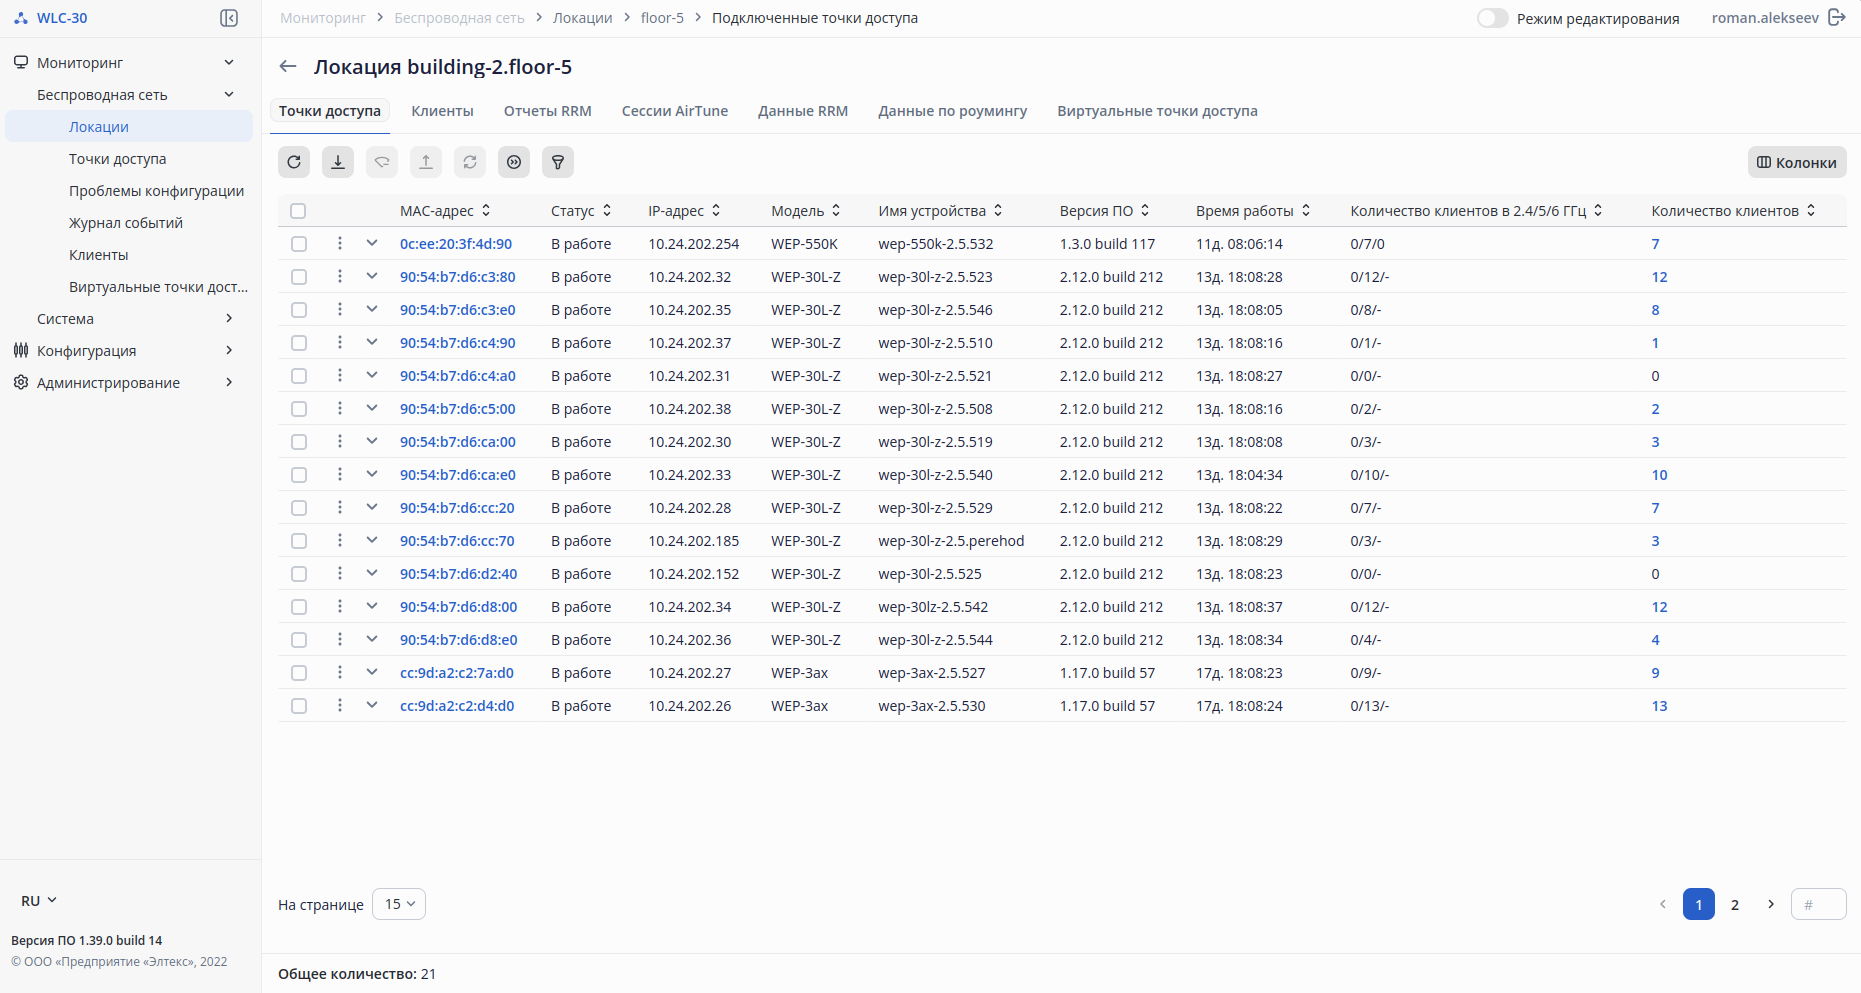Switch to the Клиенты tab
The image size is (1861, 993).
pos(442,111)
